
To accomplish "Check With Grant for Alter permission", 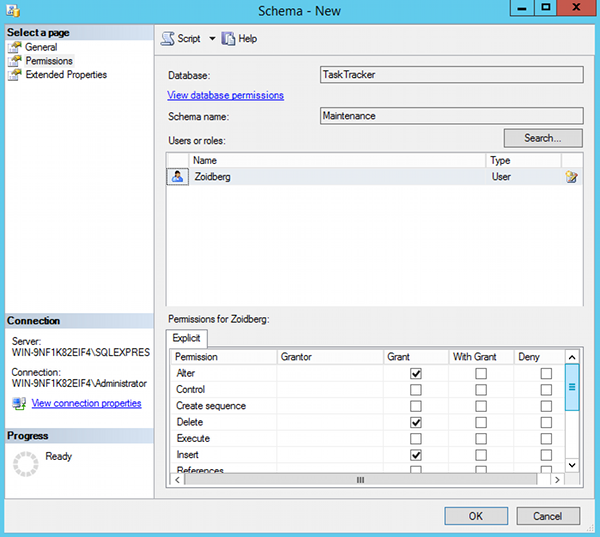I will pos(481,373).
